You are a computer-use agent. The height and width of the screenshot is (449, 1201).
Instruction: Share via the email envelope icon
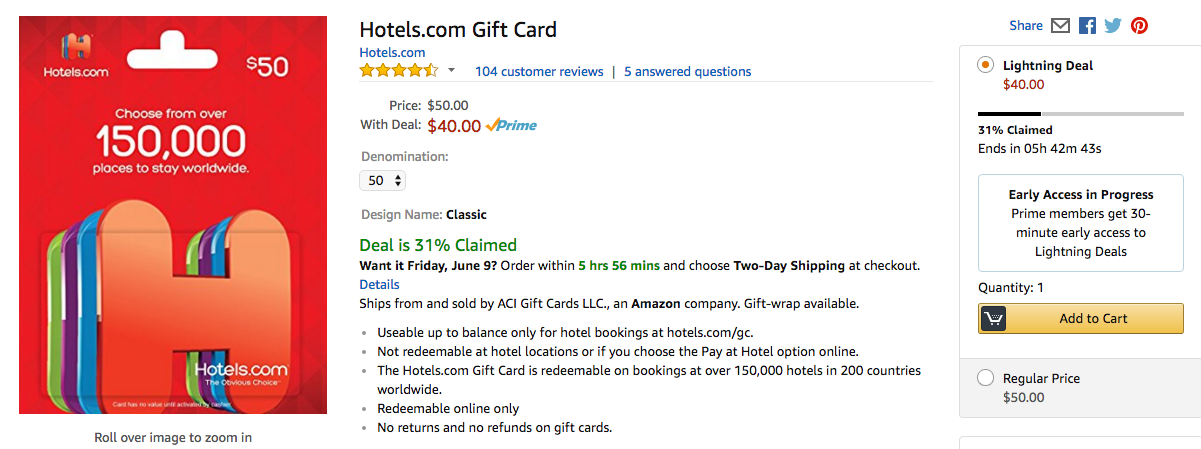[1061, 26]
